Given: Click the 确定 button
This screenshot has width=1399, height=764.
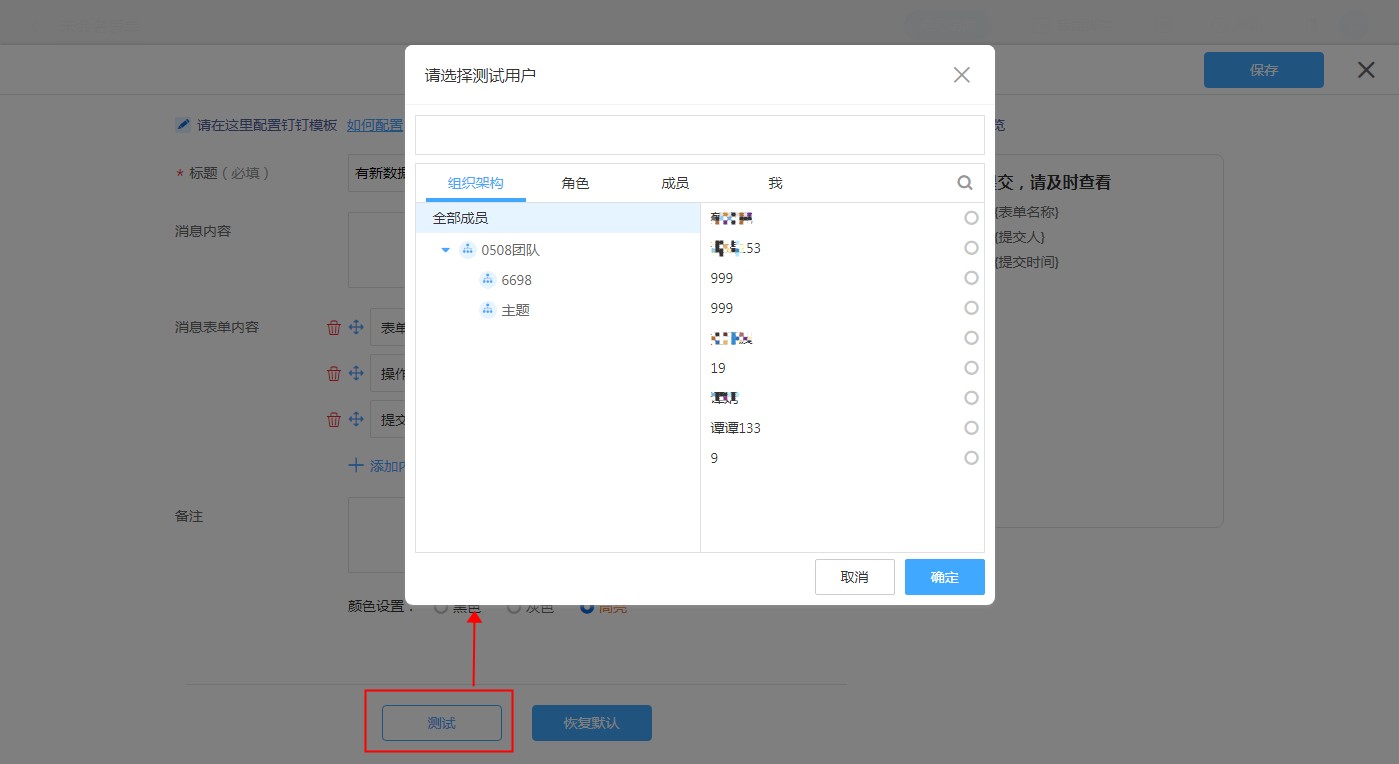Looking at the screenshot, I should point(944,577).
